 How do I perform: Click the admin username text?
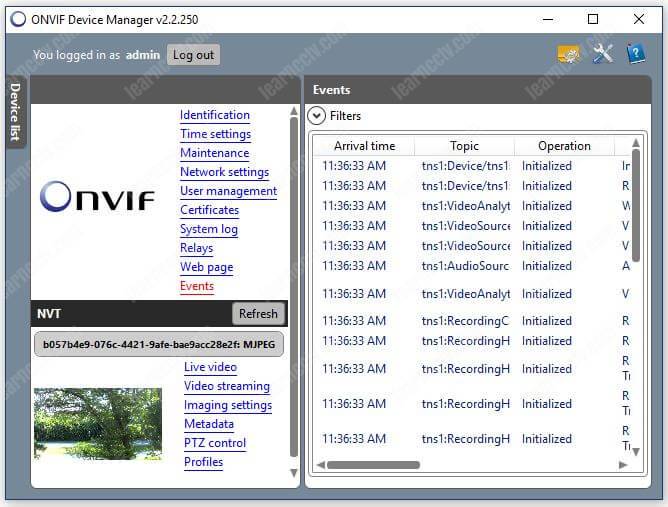click(x=143, y=55)
